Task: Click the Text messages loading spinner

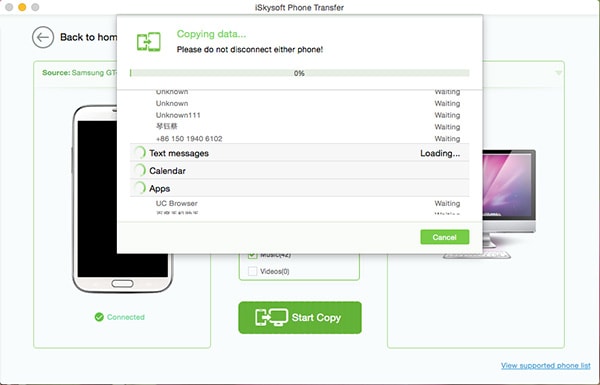Action: pos(140,153)
